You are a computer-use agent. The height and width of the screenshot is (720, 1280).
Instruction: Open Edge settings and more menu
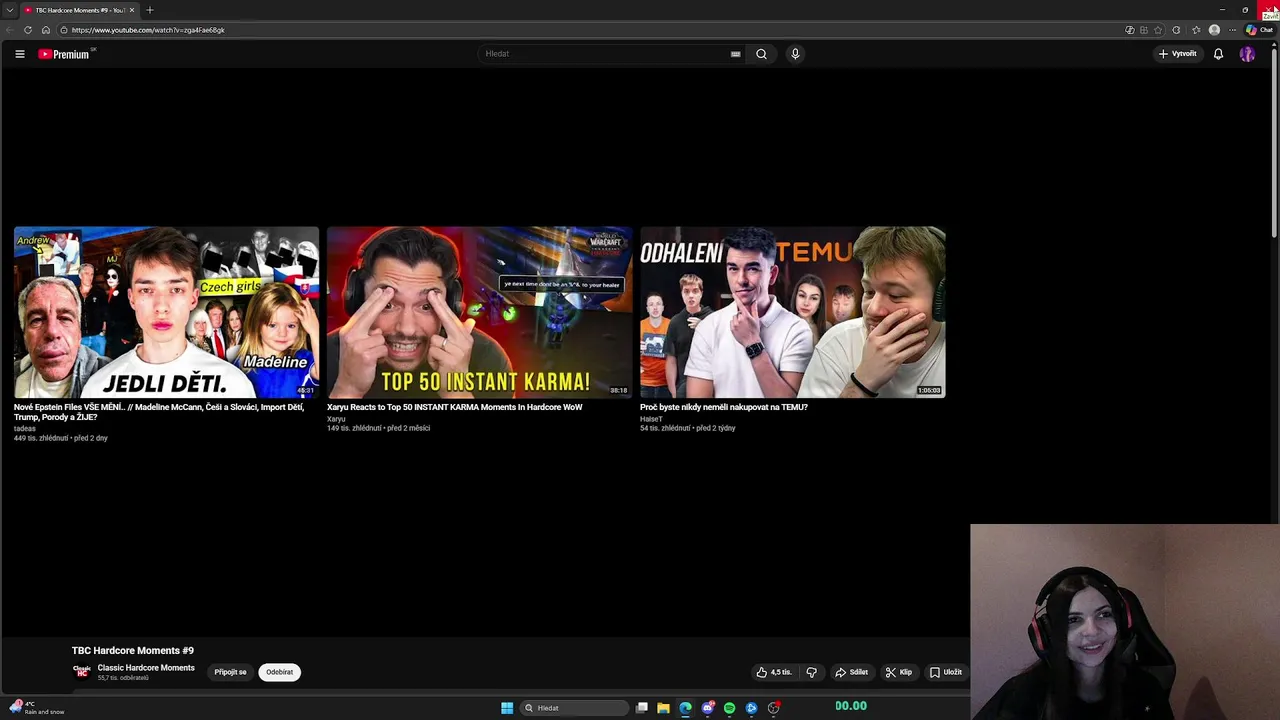[1231, 30]
